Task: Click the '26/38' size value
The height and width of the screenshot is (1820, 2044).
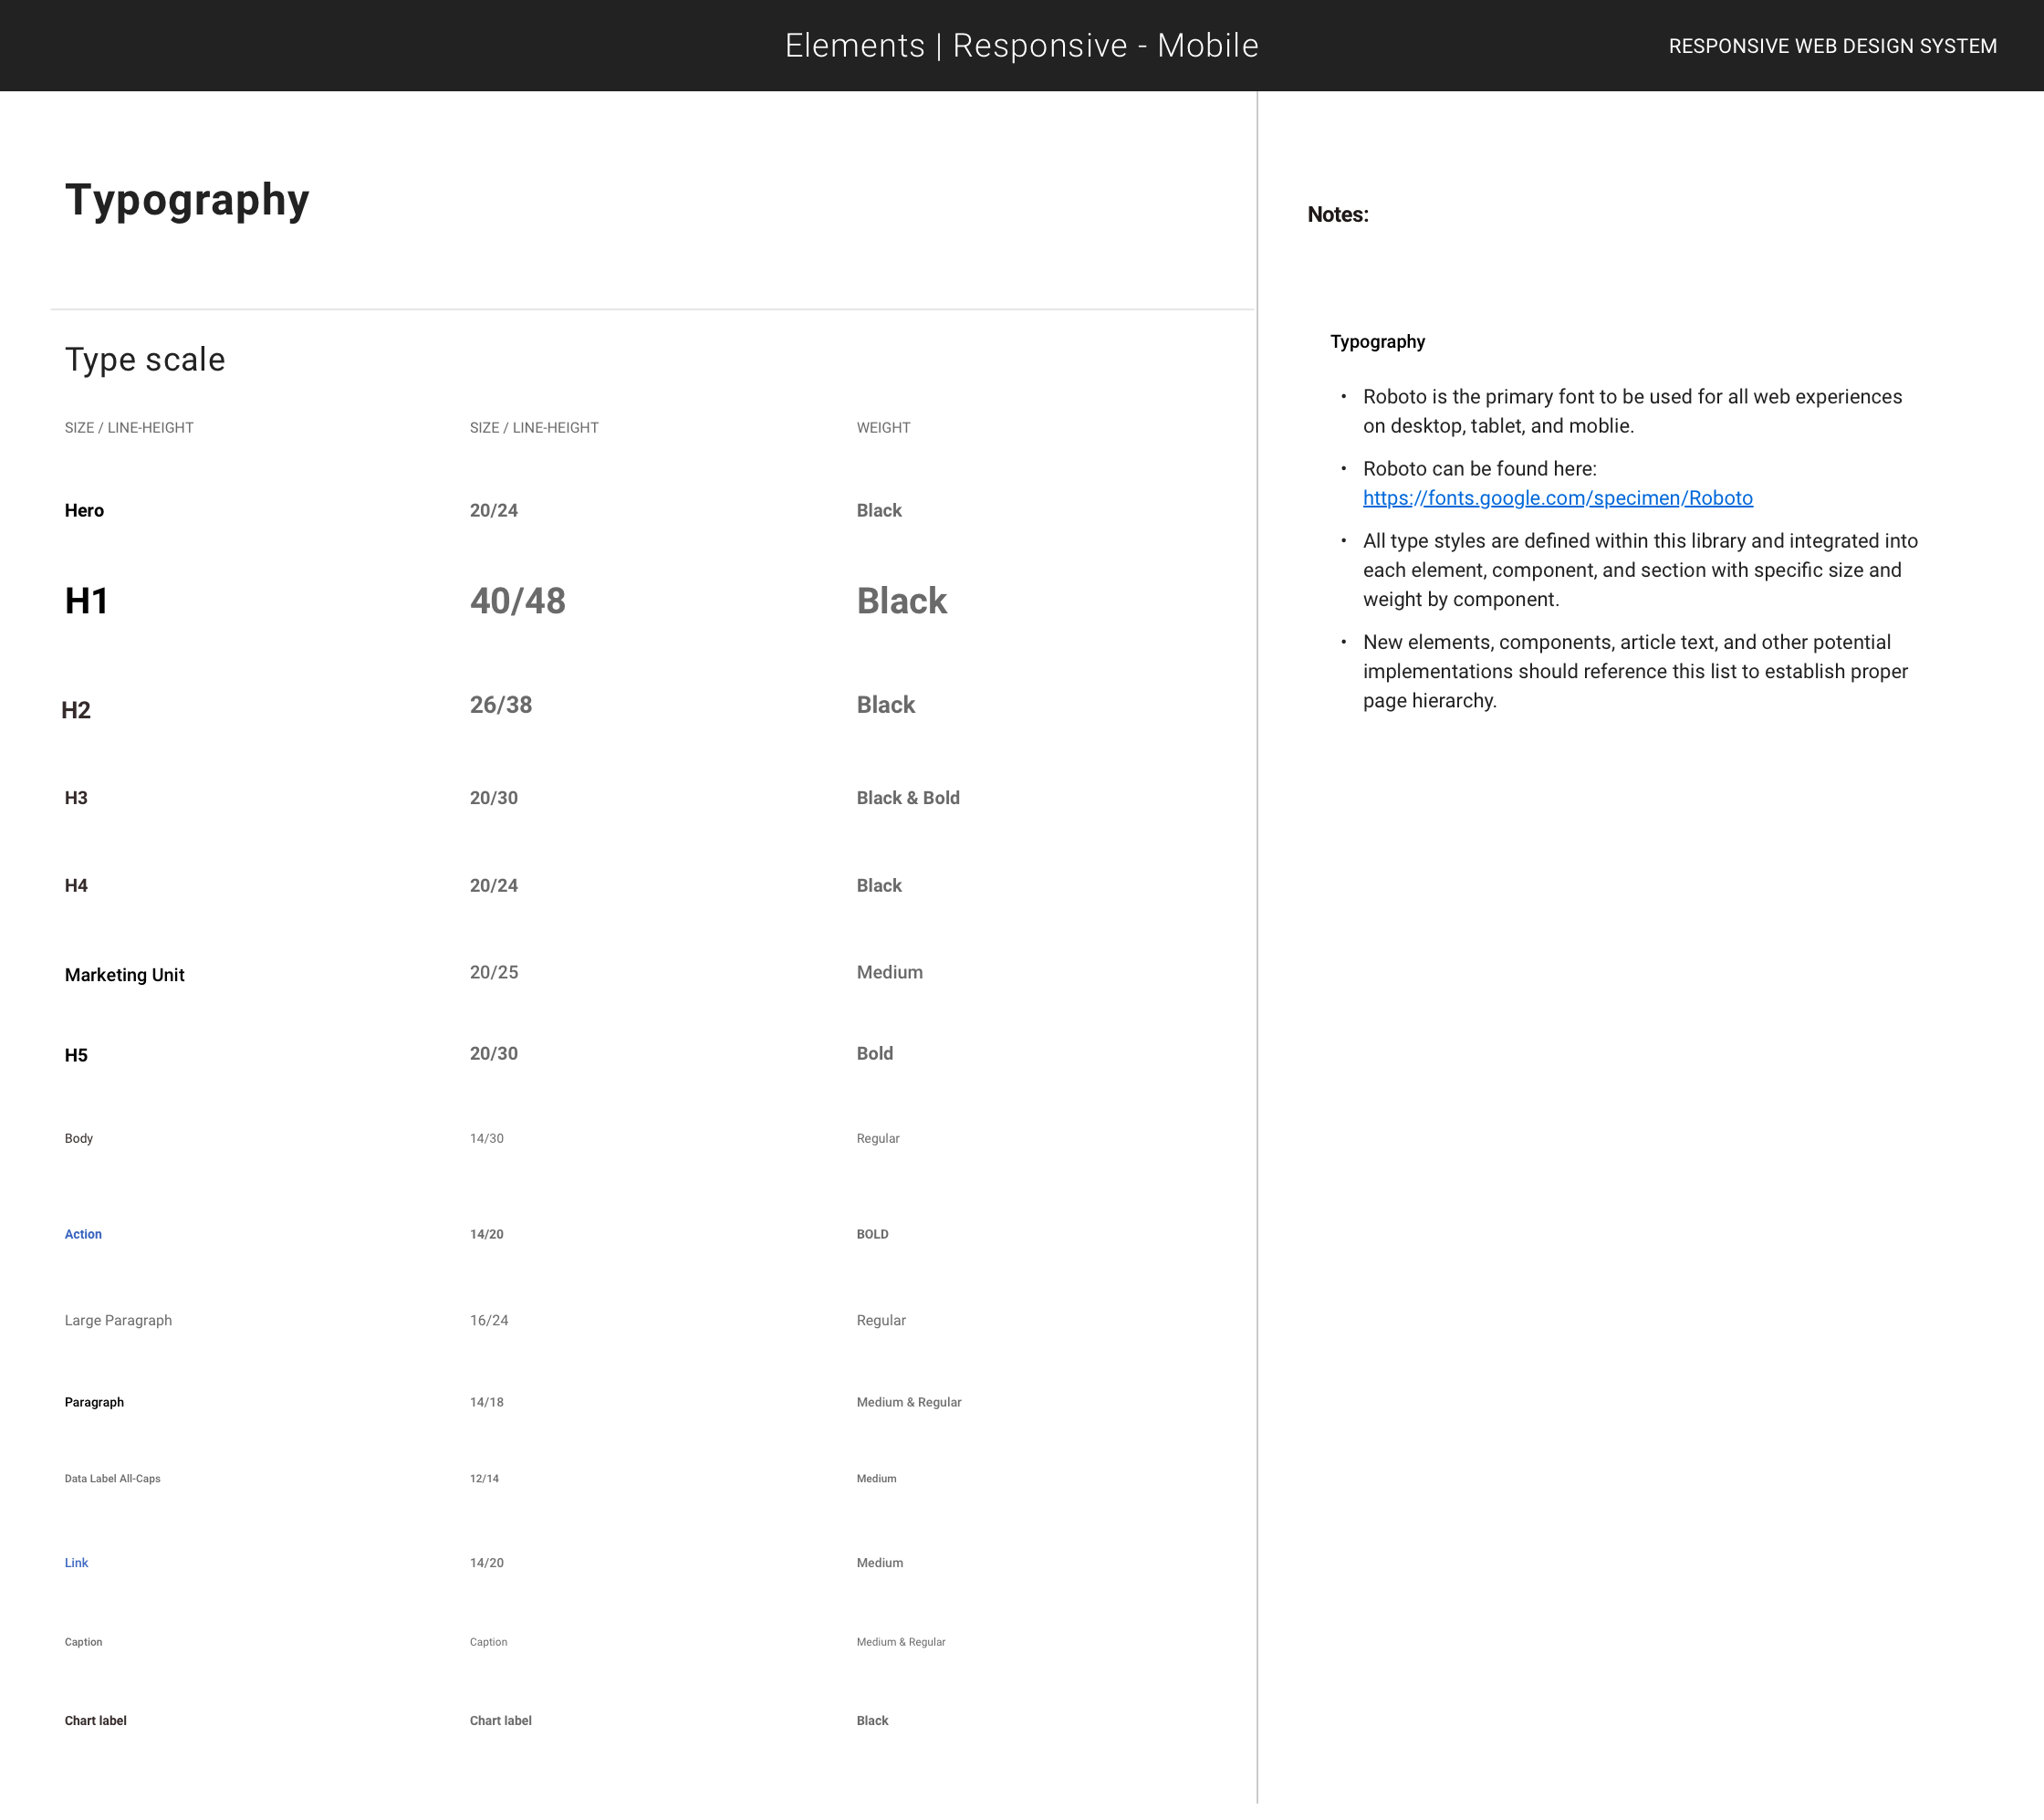Action: 500,705
